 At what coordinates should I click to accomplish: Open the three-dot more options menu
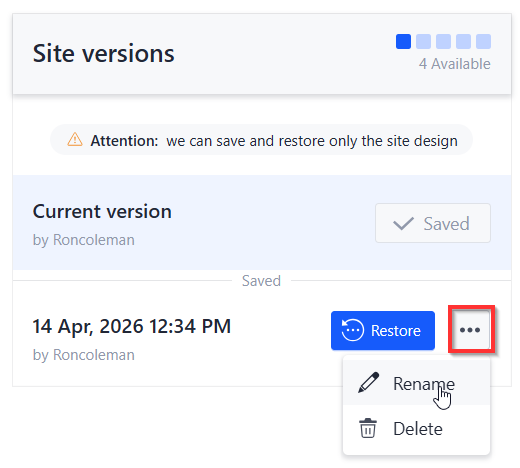click(x=470, y=330)
